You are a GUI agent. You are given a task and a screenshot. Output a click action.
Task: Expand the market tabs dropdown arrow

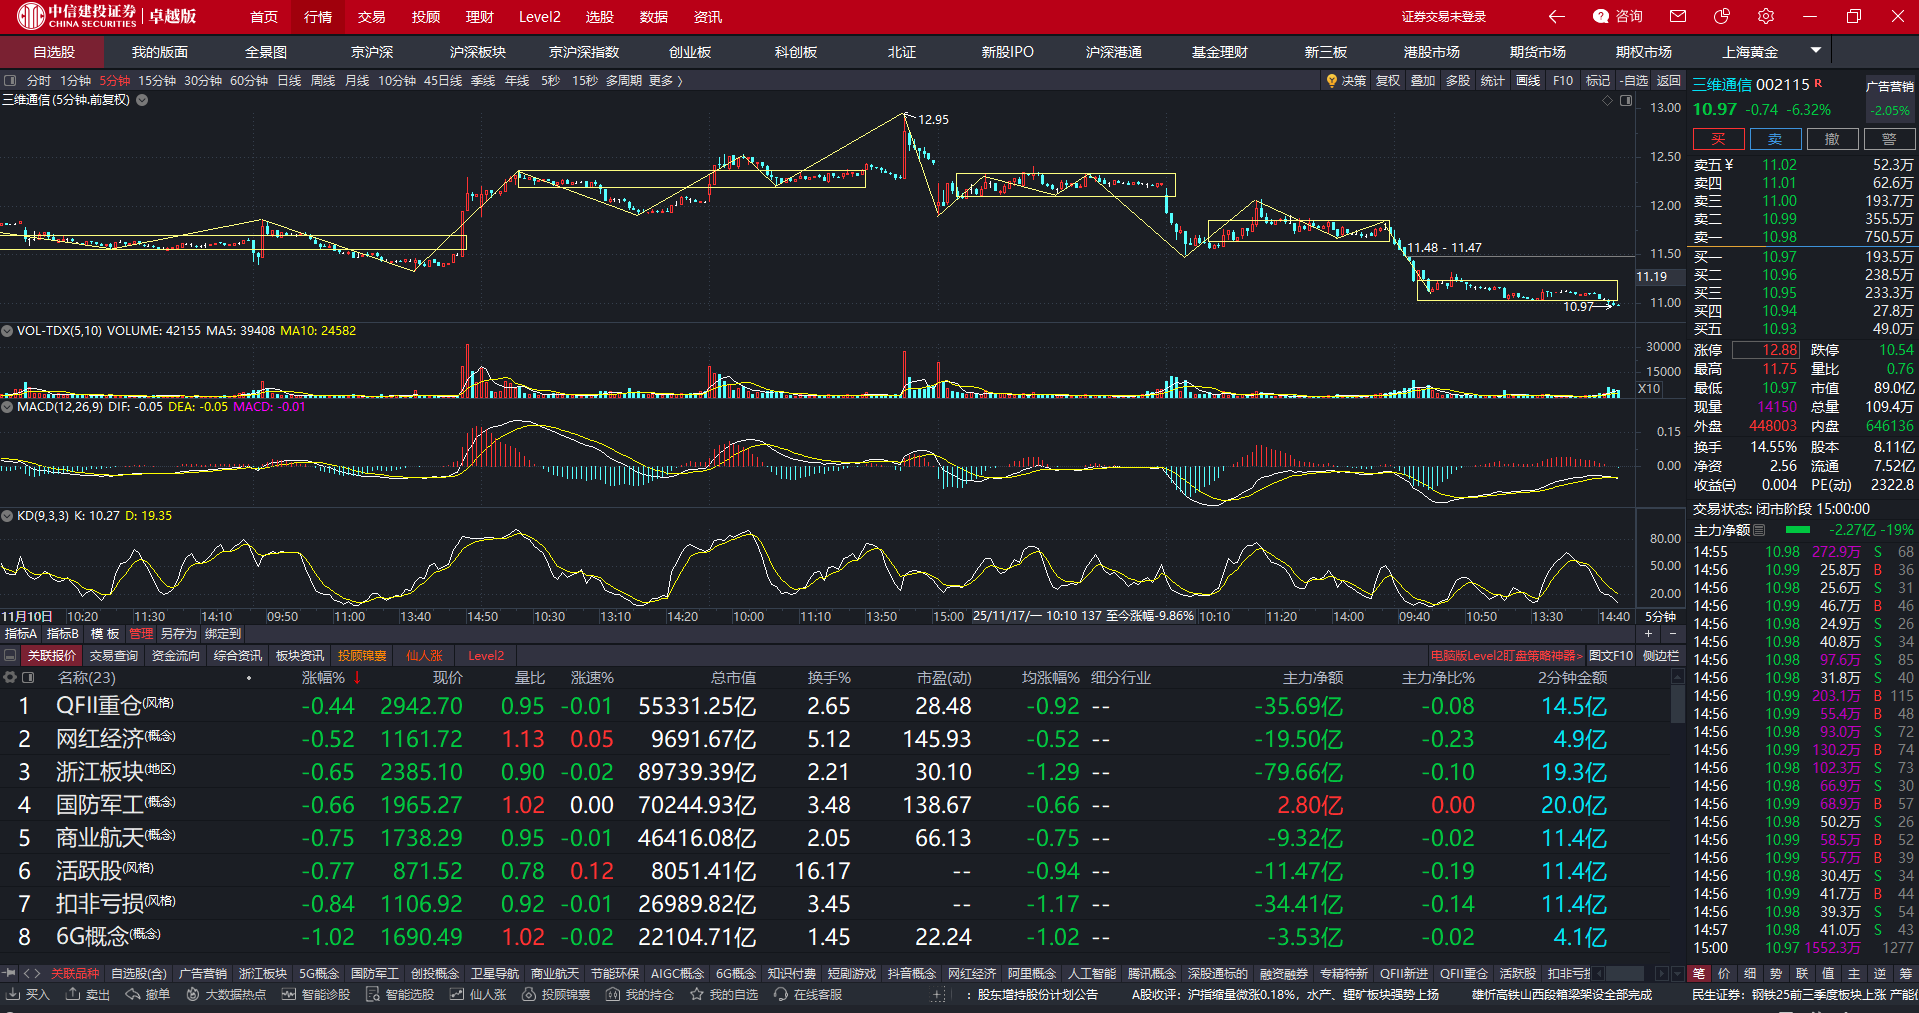tap(1816, 50)
